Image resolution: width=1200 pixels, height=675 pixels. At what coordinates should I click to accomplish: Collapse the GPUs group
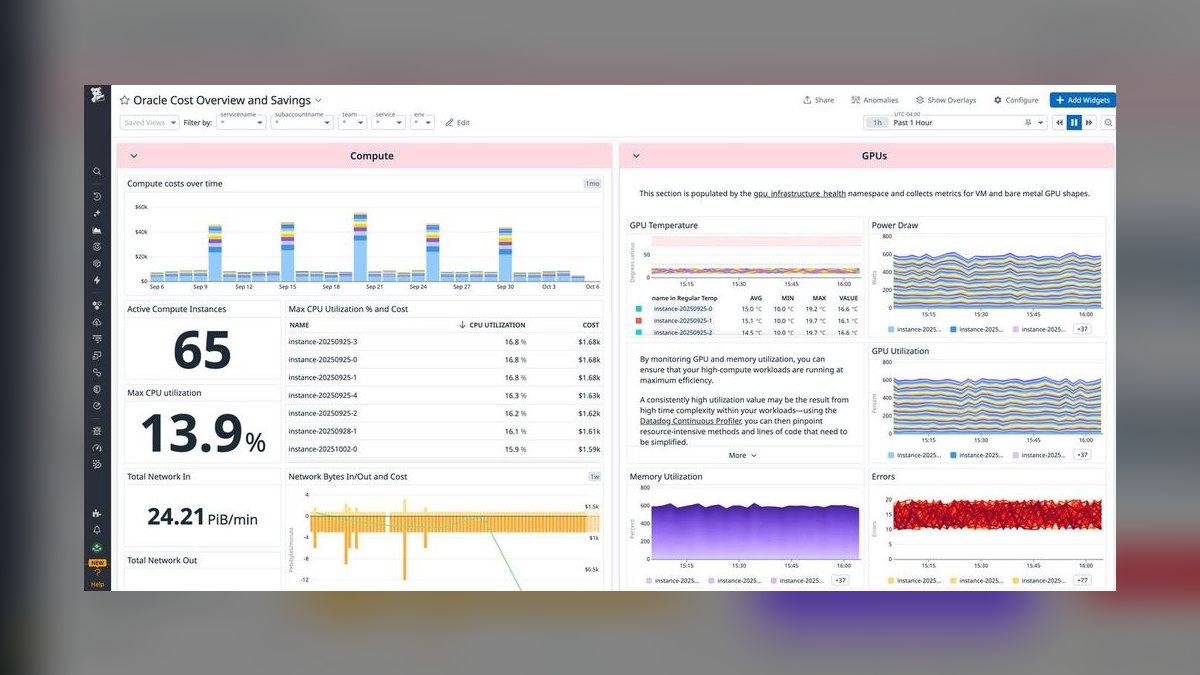[636, 156]
